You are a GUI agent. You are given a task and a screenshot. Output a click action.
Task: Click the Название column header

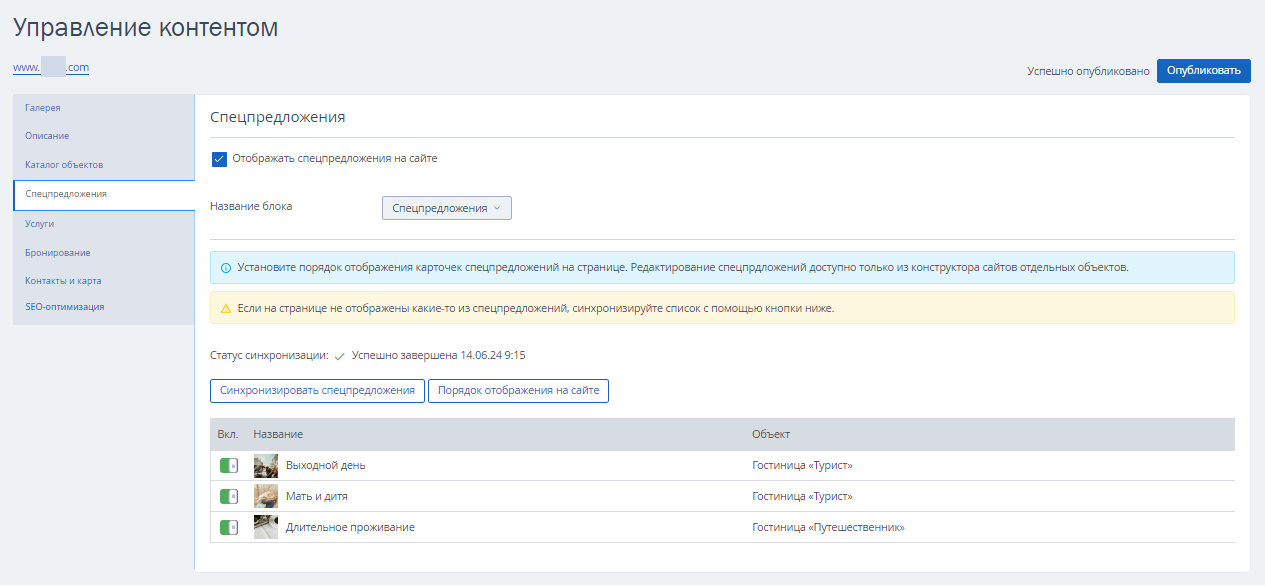[x=278, y=434]
